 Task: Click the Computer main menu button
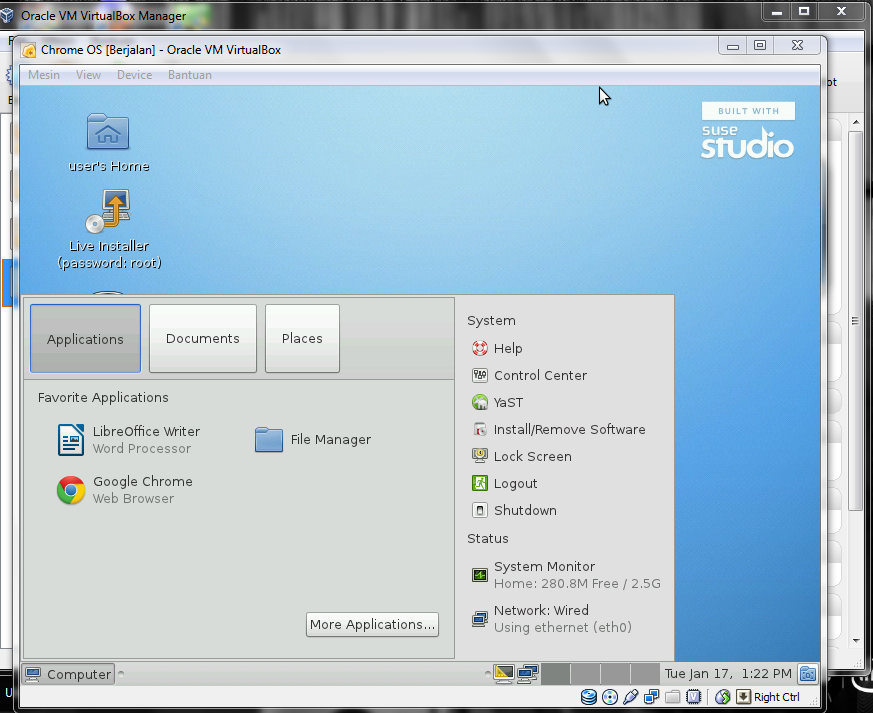click(68, 674)
